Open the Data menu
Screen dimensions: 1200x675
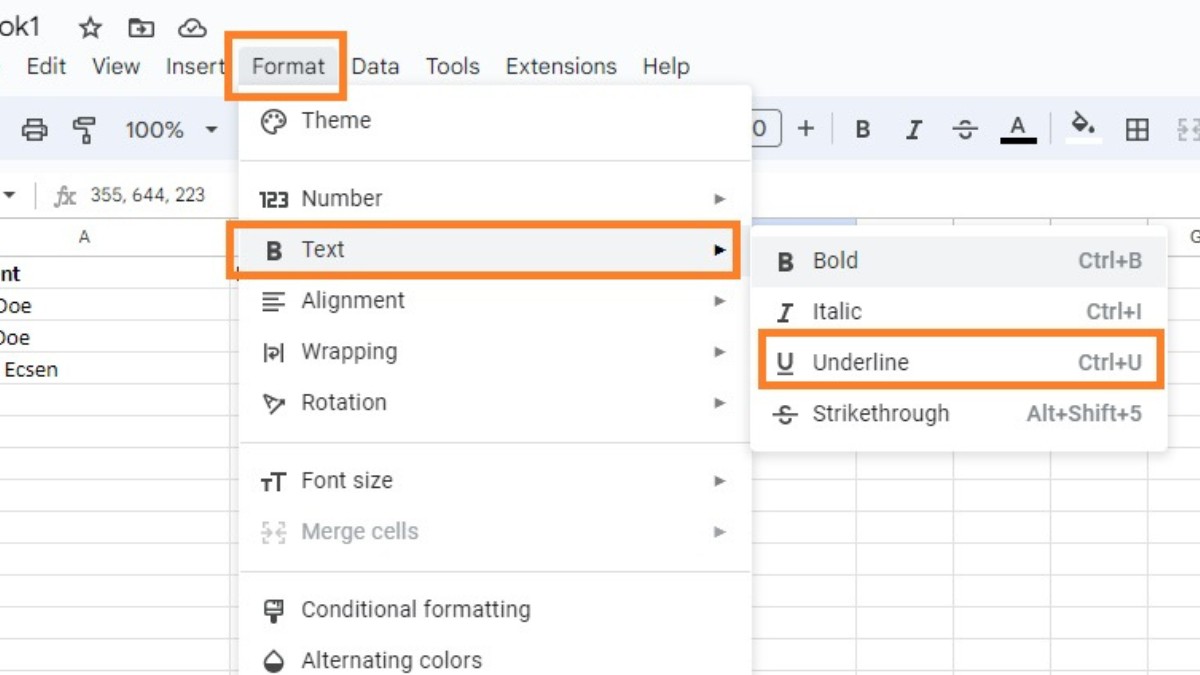376,66
